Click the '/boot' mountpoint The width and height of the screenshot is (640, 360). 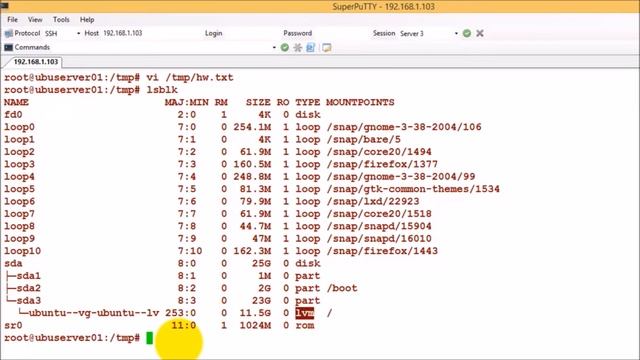coord(342,288)
